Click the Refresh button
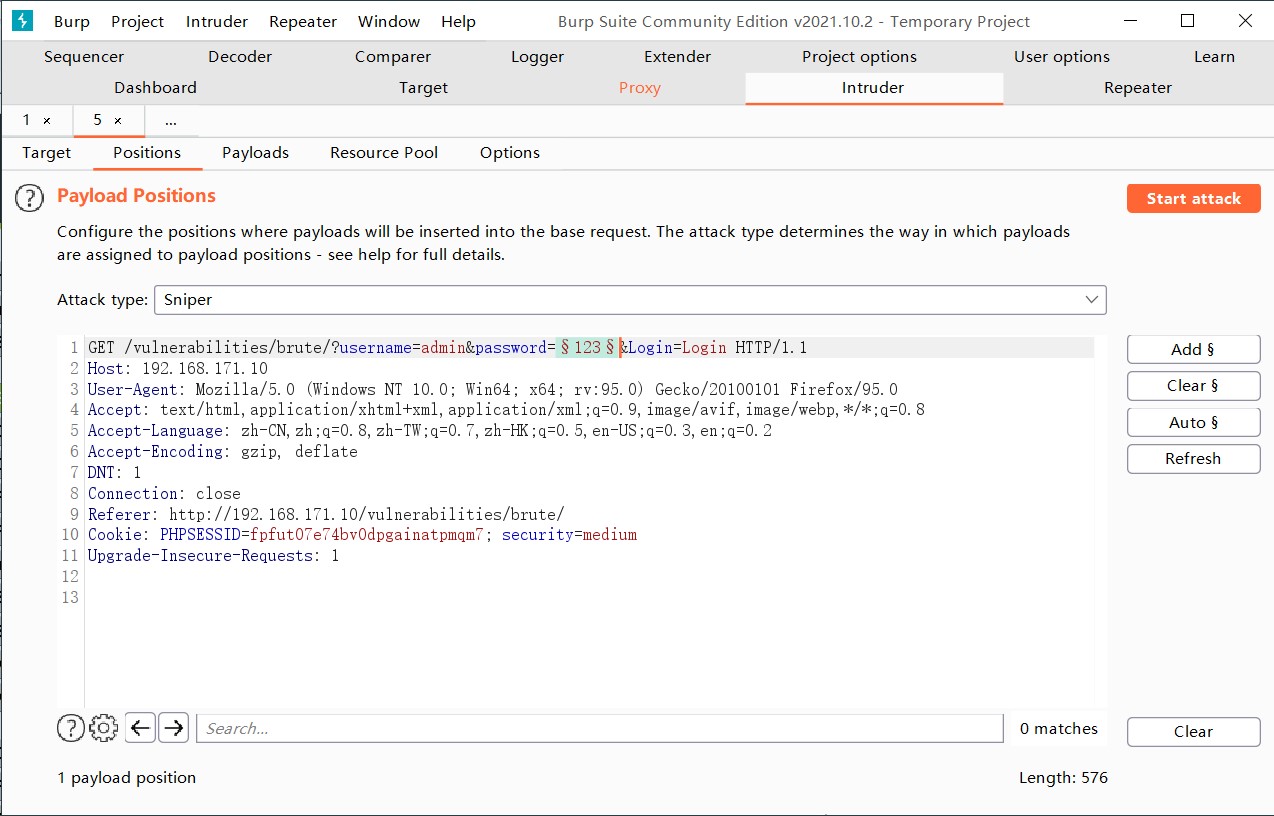 (1193, 459)
